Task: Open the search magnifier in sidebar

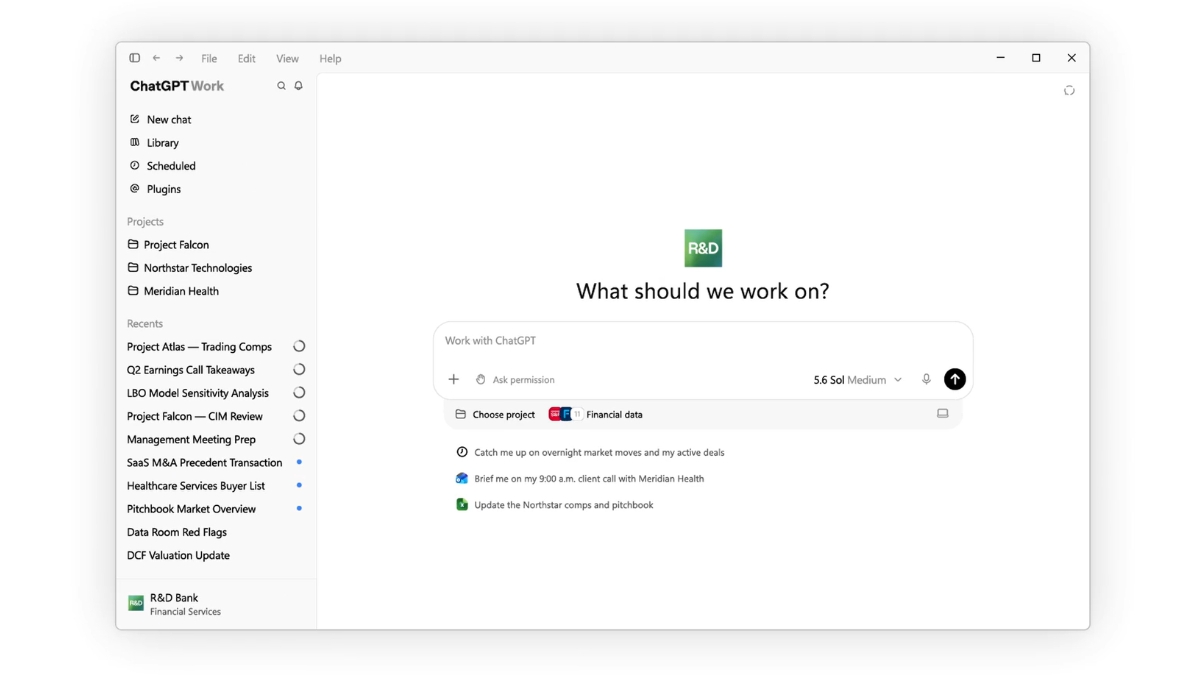Action: (281, 86)
